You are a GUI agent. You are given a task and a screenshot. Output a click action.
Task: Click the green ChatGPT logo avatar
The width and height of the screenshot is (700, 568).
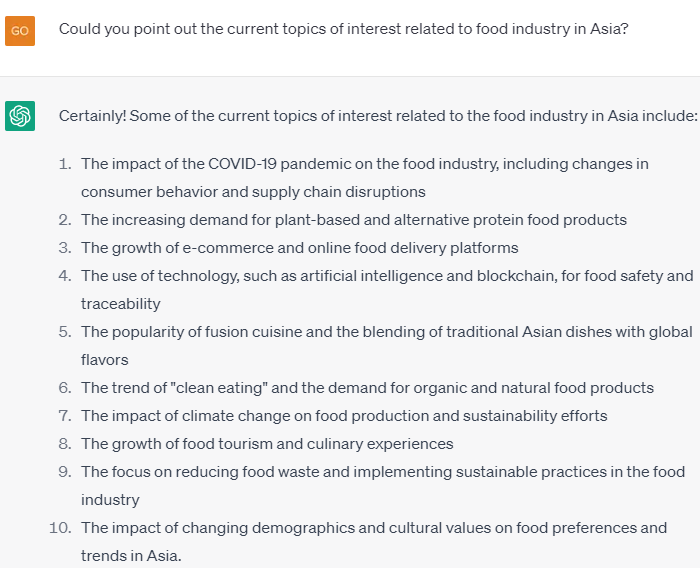tap(20, 116)
